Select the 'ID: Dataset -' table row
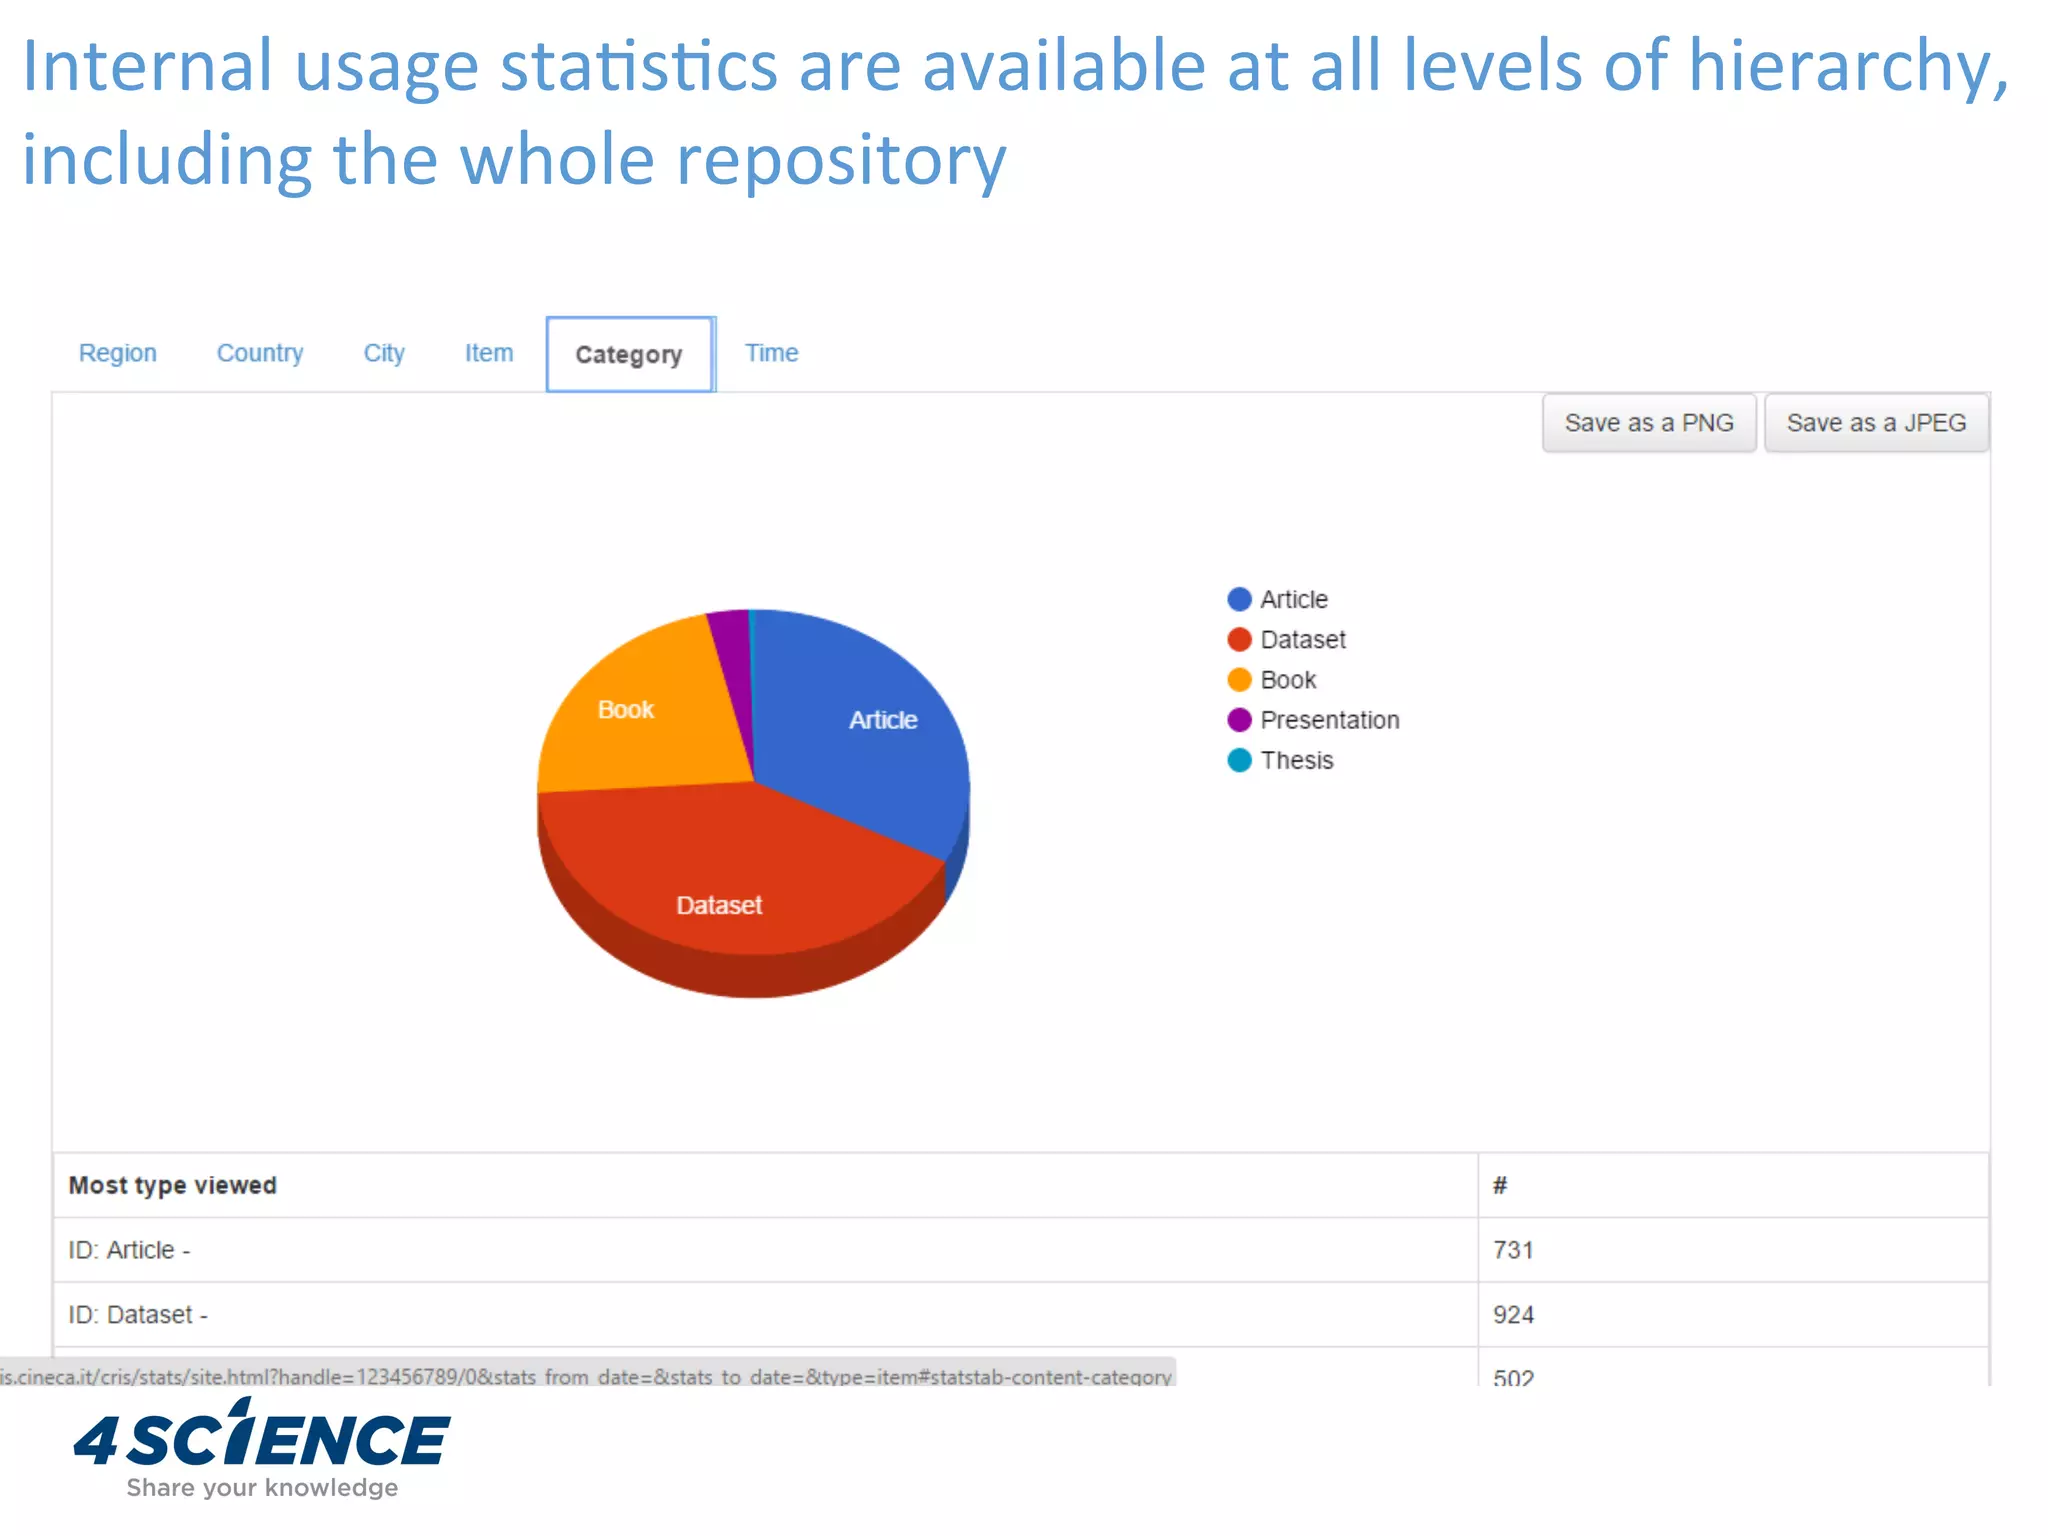The height and width of the screenshot is (1536, 2048). 1020,1314
